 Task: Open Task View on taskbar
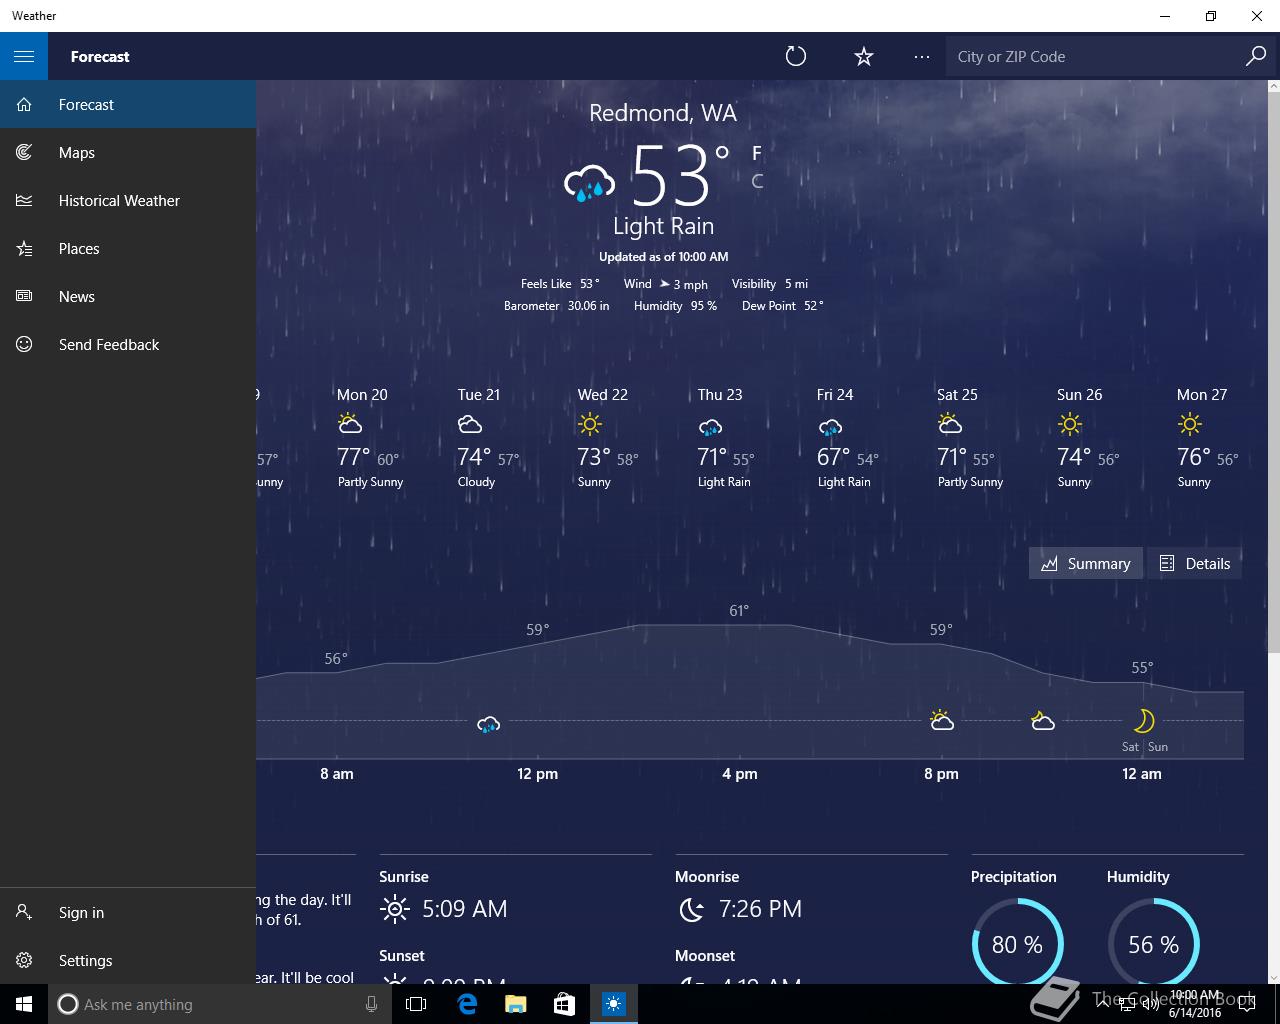coord(416,1004)
